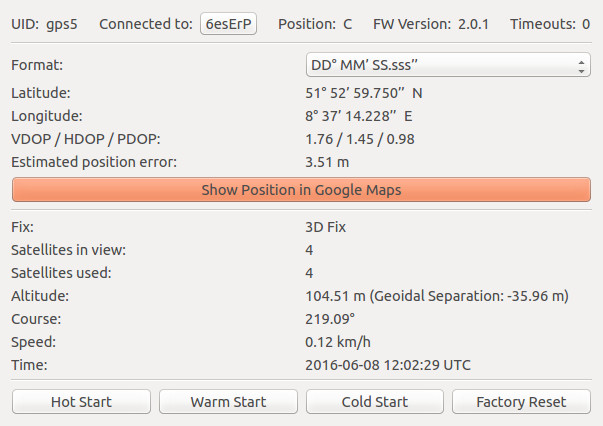This screenshot has height=426, width=603.
Task: Click the time value 2016-06-08 12:02:29 UTC
Action: pyautogui.click(x=388, y=365)
